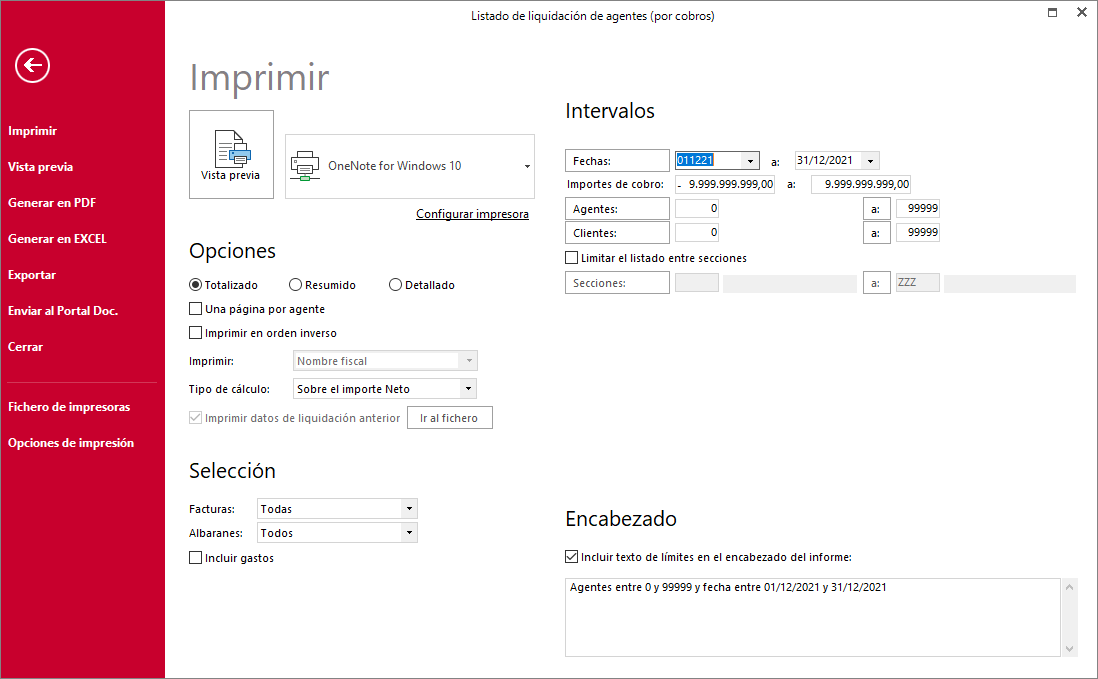Click the Secciones start code field
1098x679 pixels.
click(697, 283)
